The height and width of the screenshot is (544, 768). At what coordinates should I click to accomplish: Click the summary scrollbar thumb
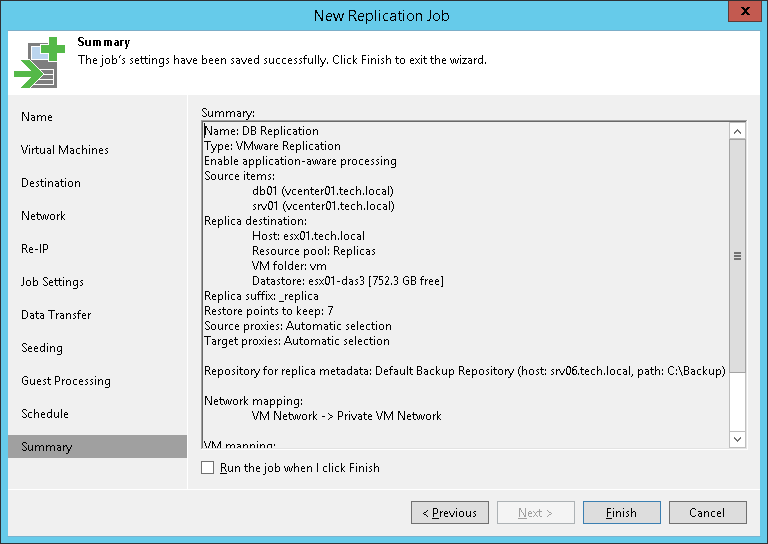coord(738,256)
